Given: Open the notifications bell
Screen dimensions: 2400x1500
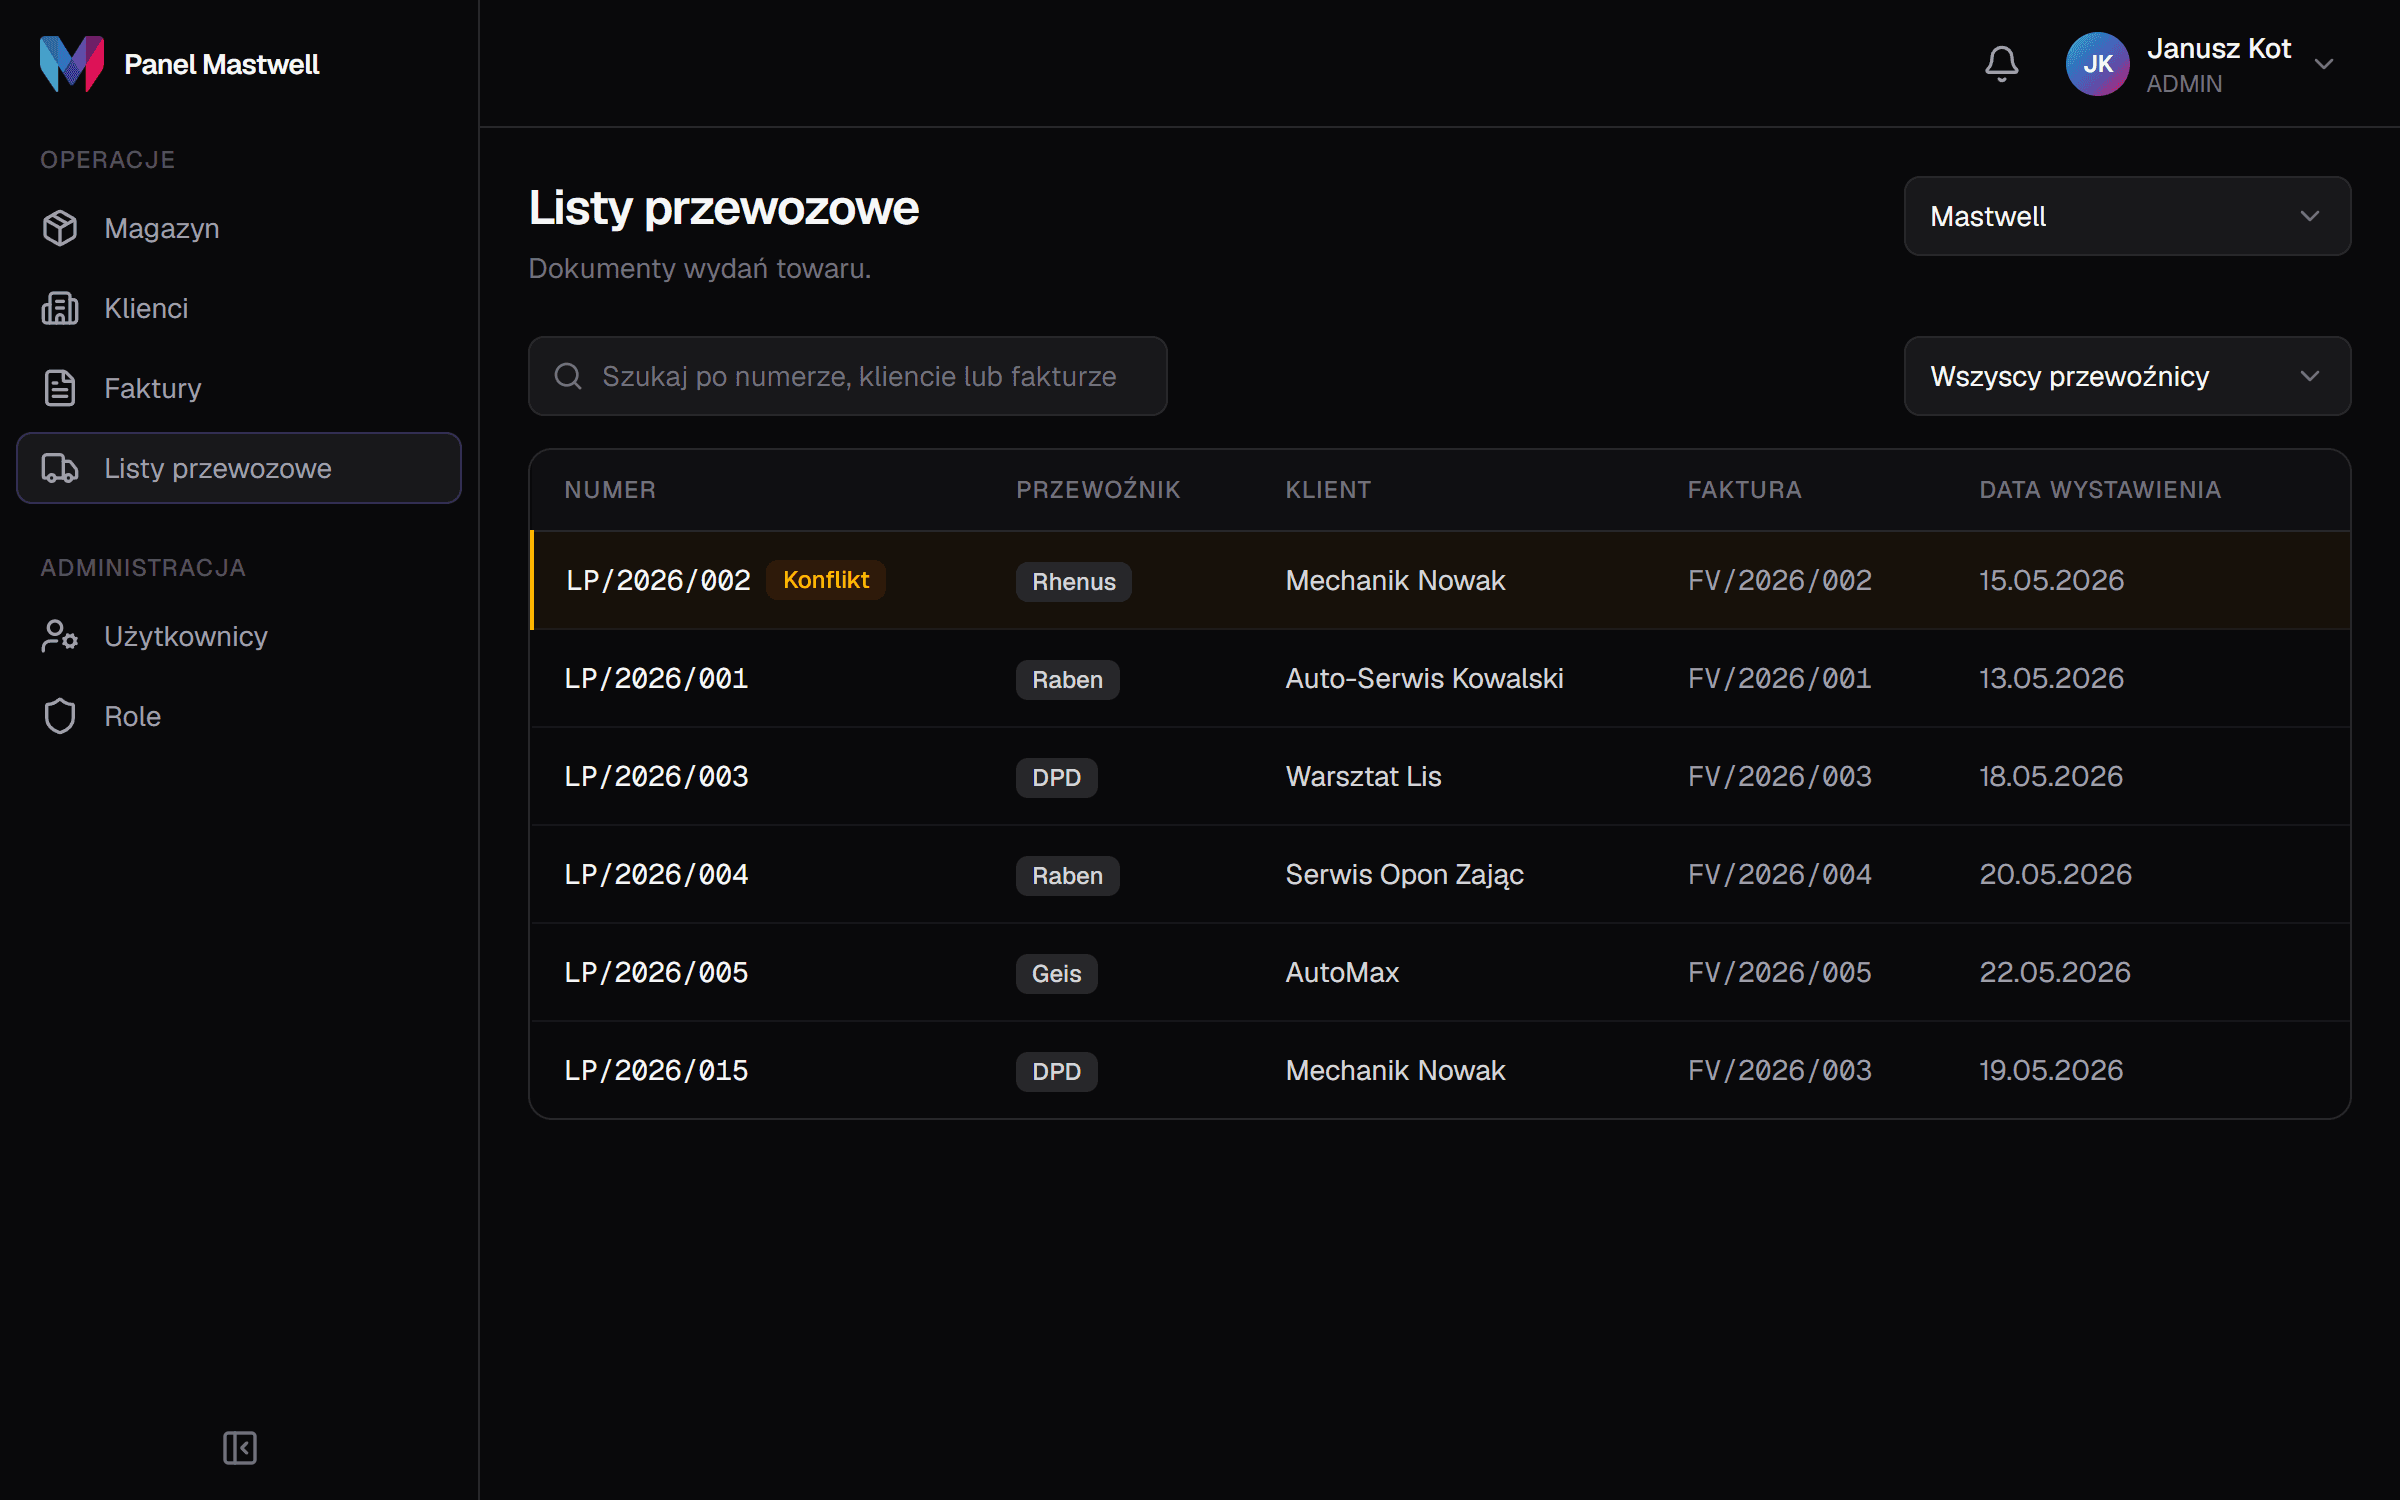Looking at the screenshot, I should pyautogui.click(x=2001, y=64).
